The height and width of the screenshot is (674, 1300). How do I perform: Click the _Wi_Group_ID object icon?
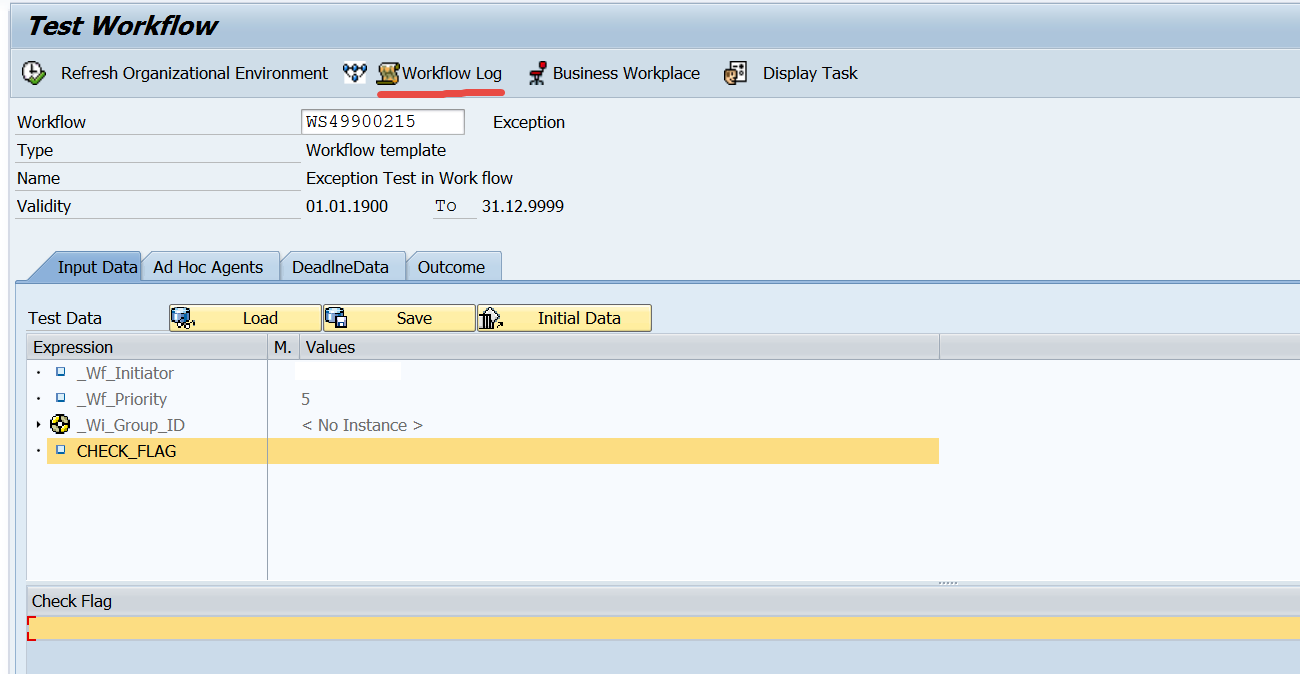coord(59,425)
